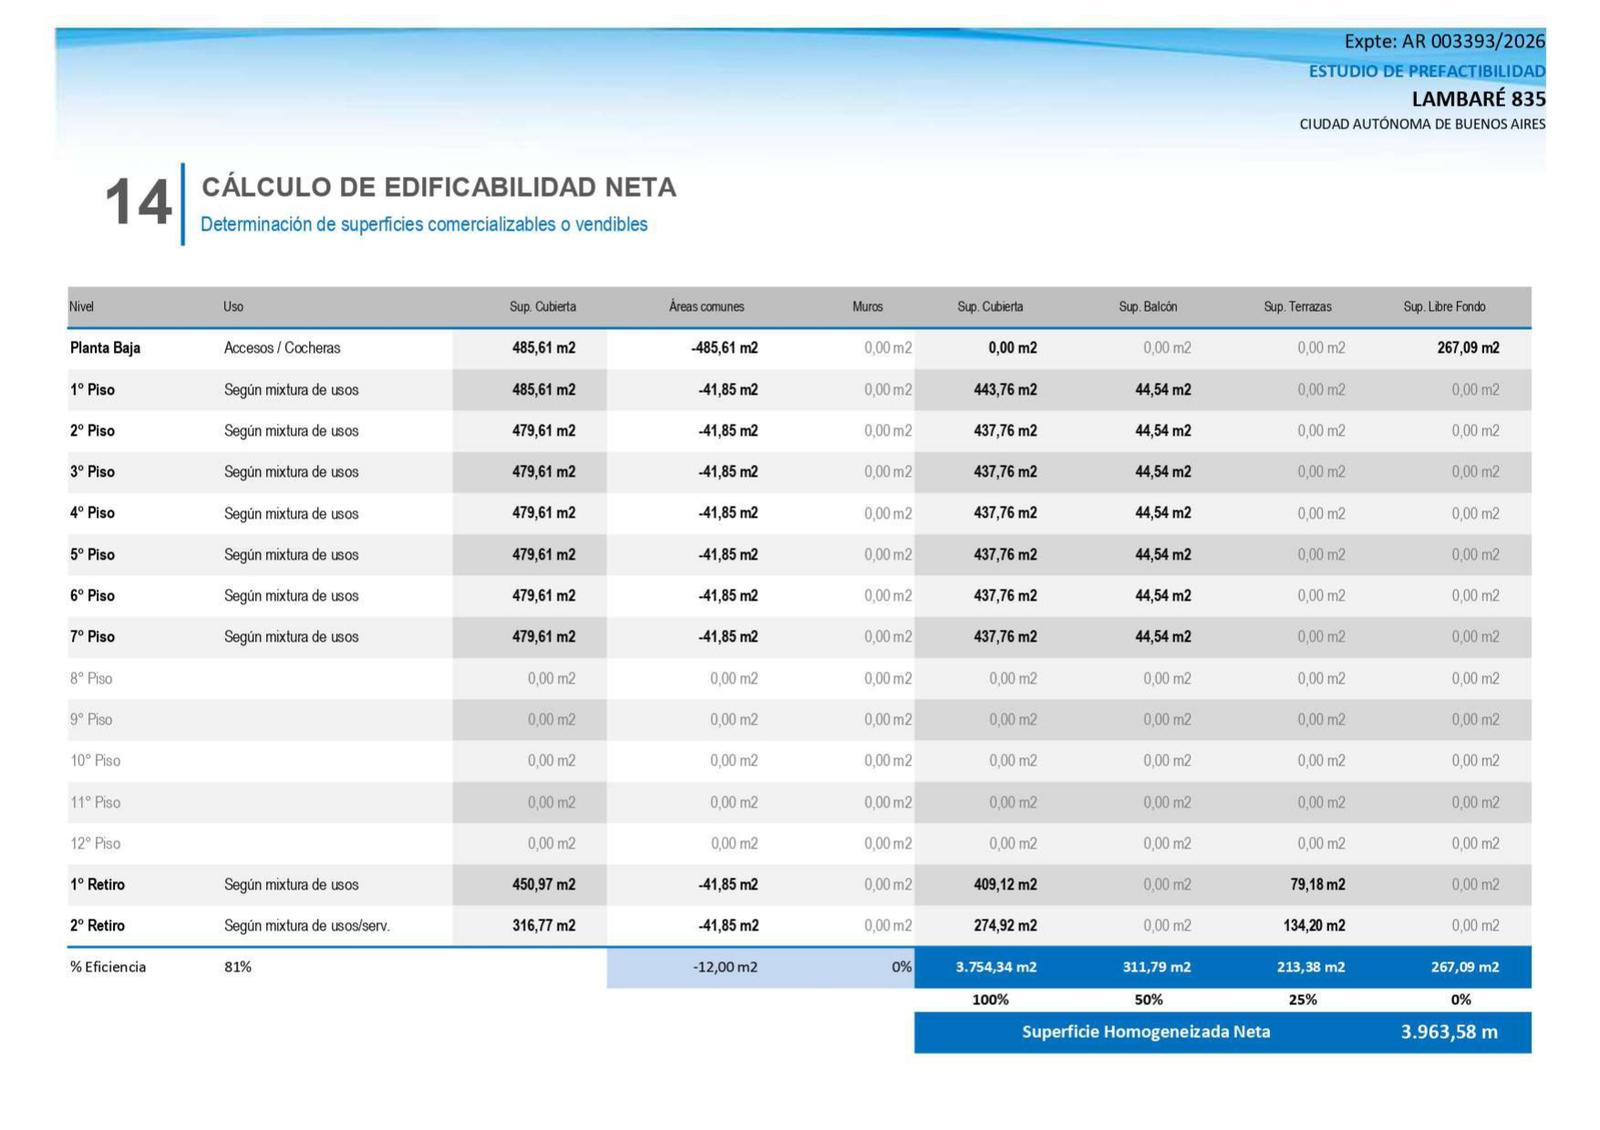Select the Planta Baja row label

click(105, 348)
